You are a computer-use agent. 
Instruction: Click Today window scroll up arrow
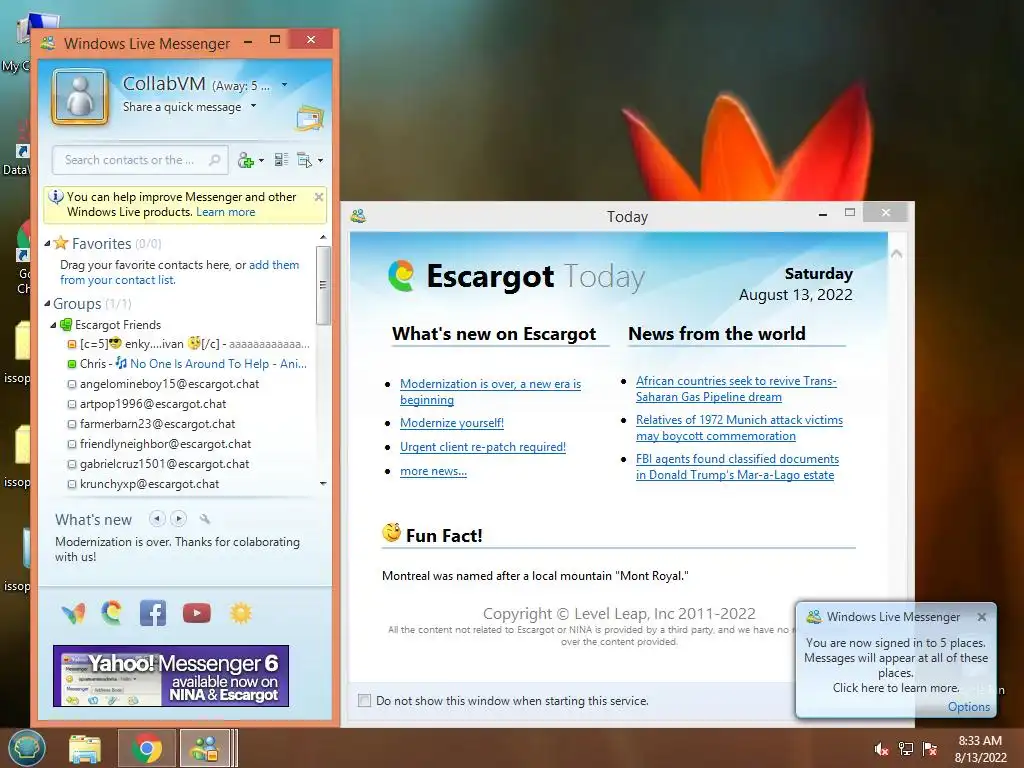click(897, 253)
